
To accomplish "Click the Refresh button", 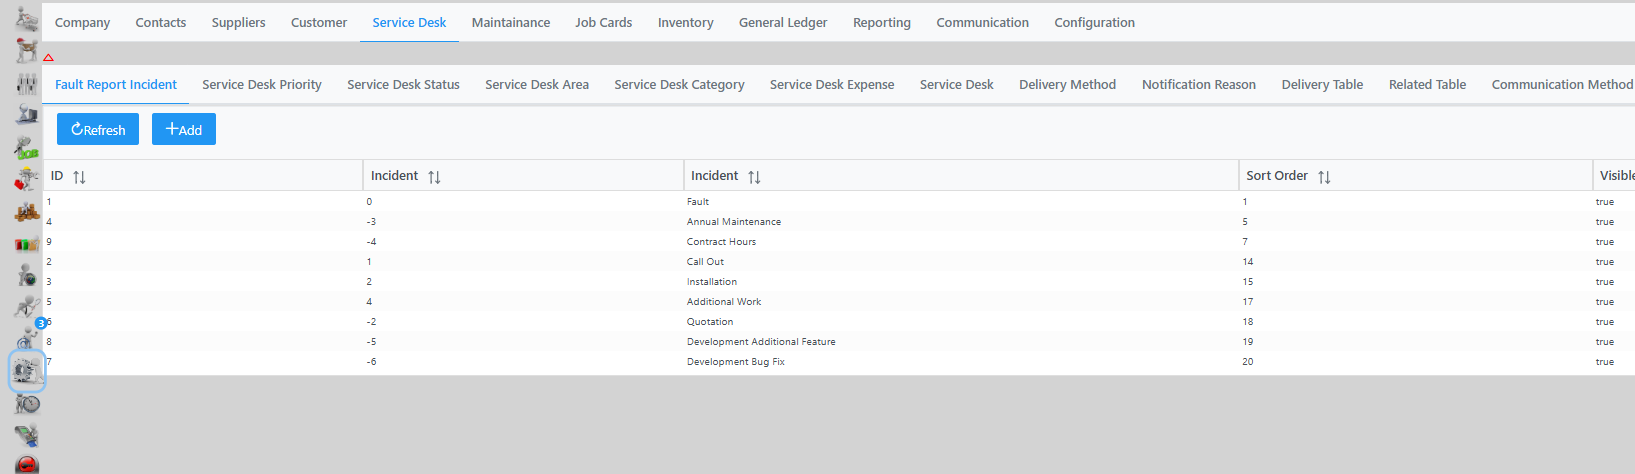I will click(x=98, y=129).
